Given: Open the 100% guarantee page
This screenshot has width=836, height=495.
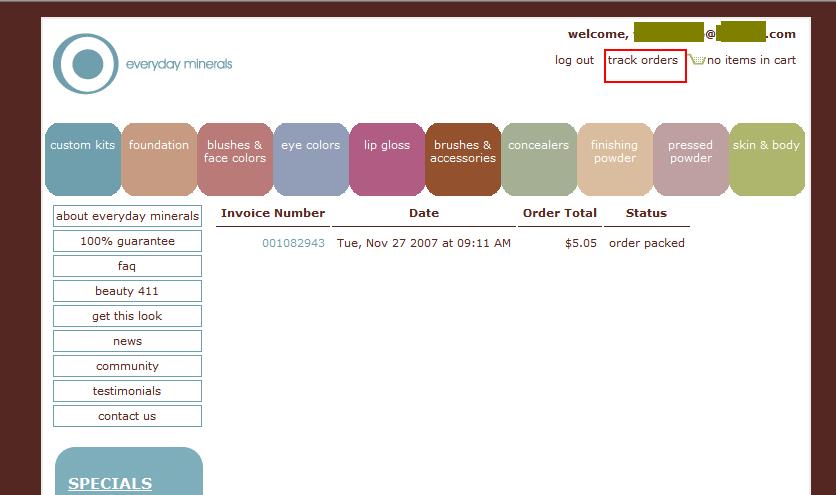Looking at the screenshot, I should click(x=127, y=241).
